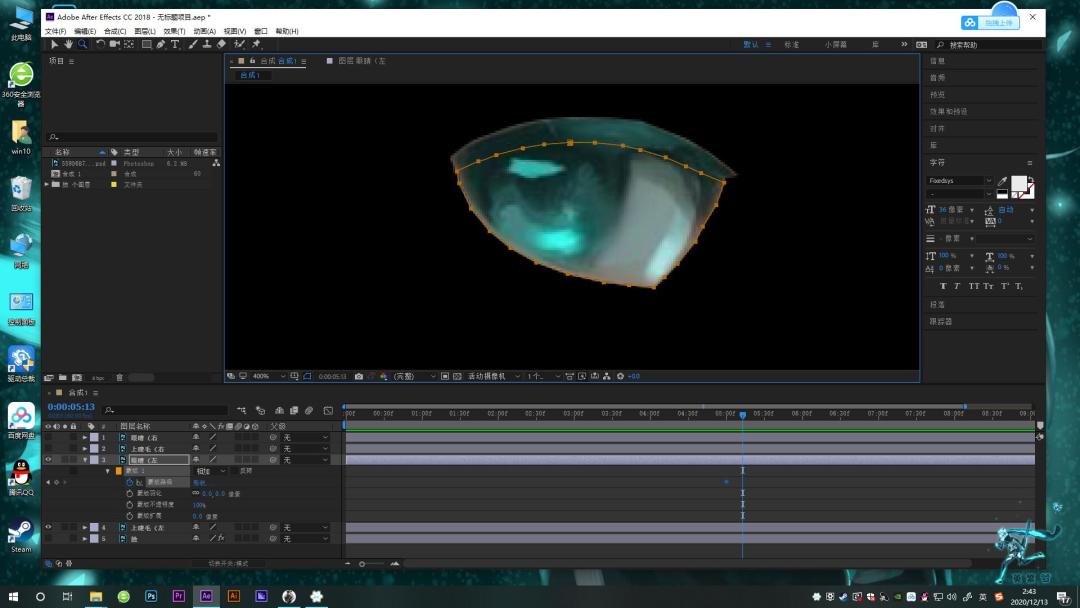Pick the Type (T) tool
The height and width of the screenshot is (608, 1080).
click(x=175, y=44)
